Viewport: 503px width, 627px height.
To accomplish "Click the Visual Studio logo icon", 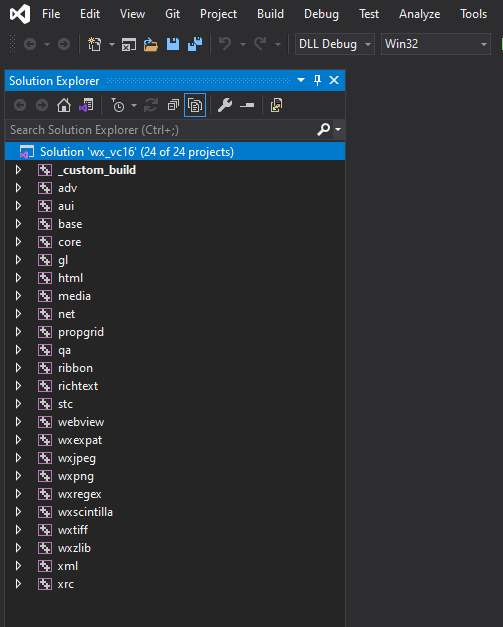I will [x=20, y=14].
